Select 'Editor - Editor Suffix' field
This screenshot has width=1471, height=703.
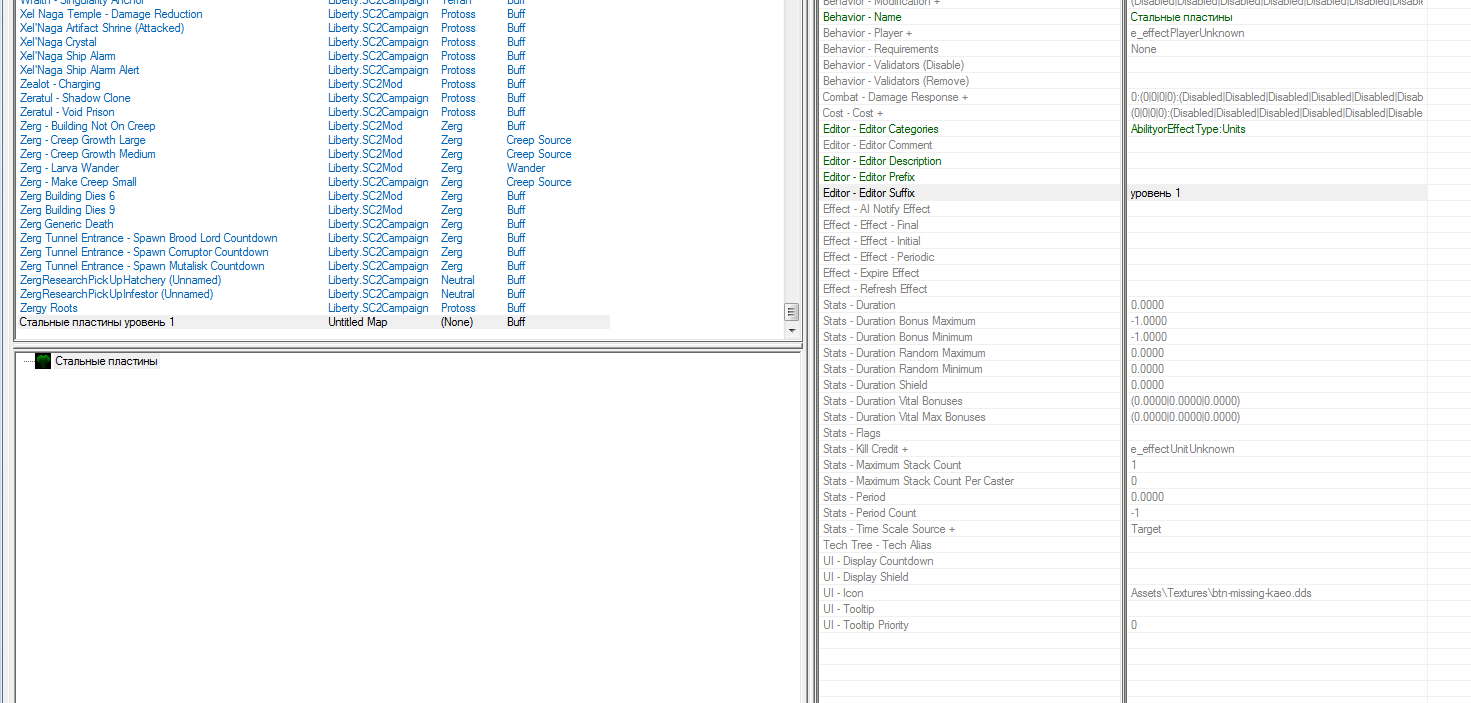(x=868, y=193)
